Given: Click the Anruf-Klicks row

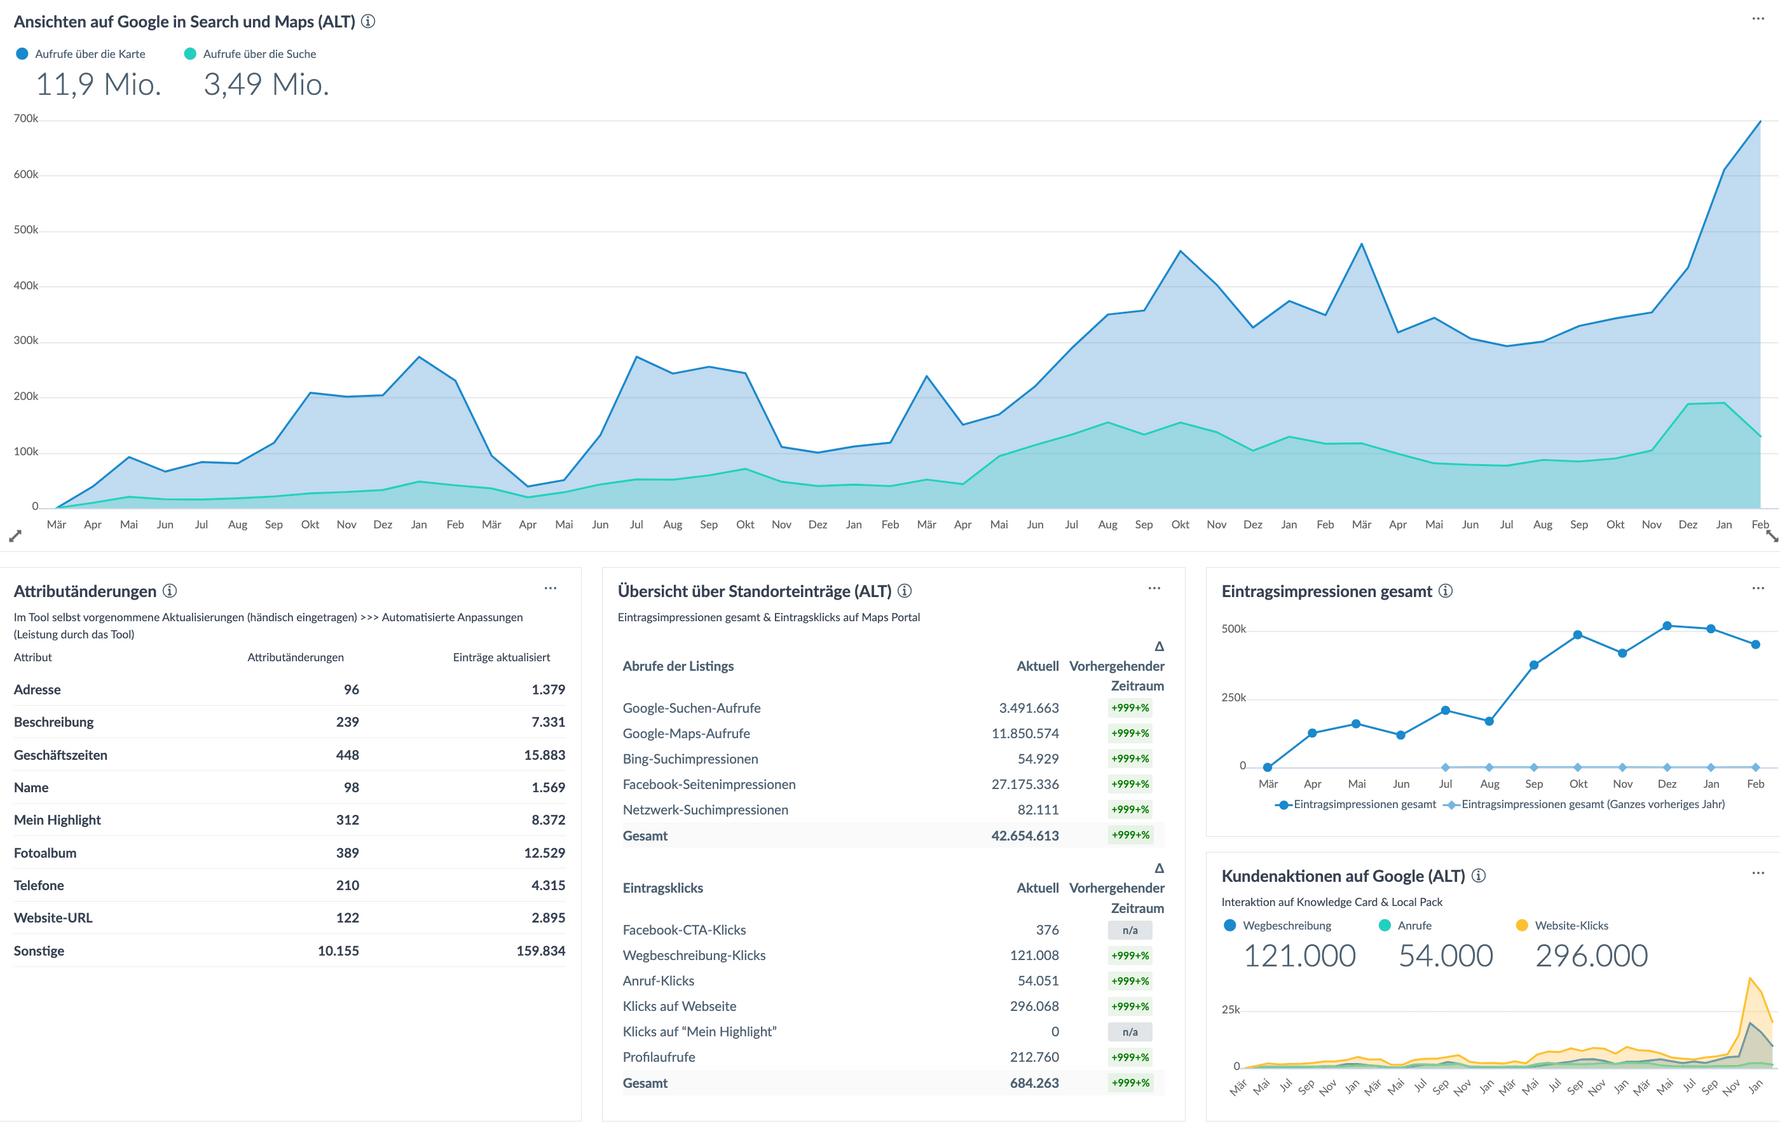Looking at the screenshot, I should (x=893, y=981).
